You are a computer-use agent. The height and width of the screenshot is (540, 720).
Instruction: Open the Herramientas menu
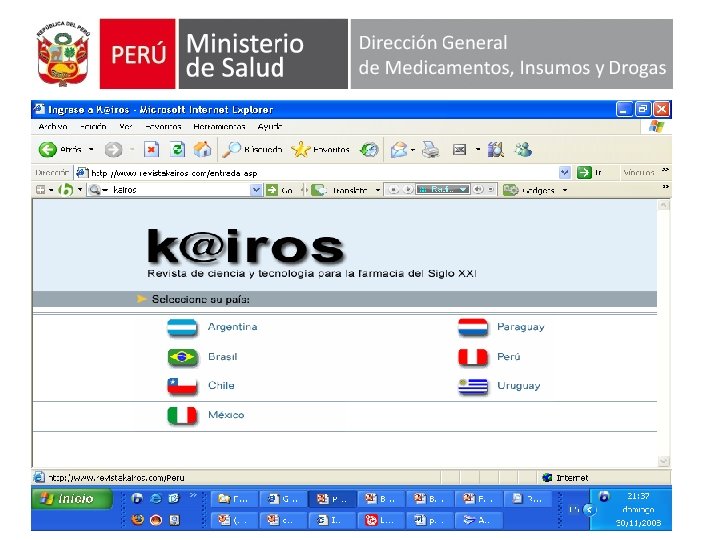(219, 126)
